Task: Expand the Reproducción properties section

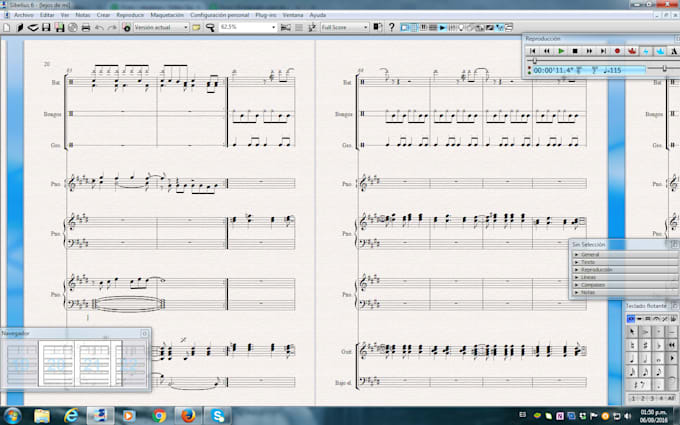Action: tap(624, 269)
